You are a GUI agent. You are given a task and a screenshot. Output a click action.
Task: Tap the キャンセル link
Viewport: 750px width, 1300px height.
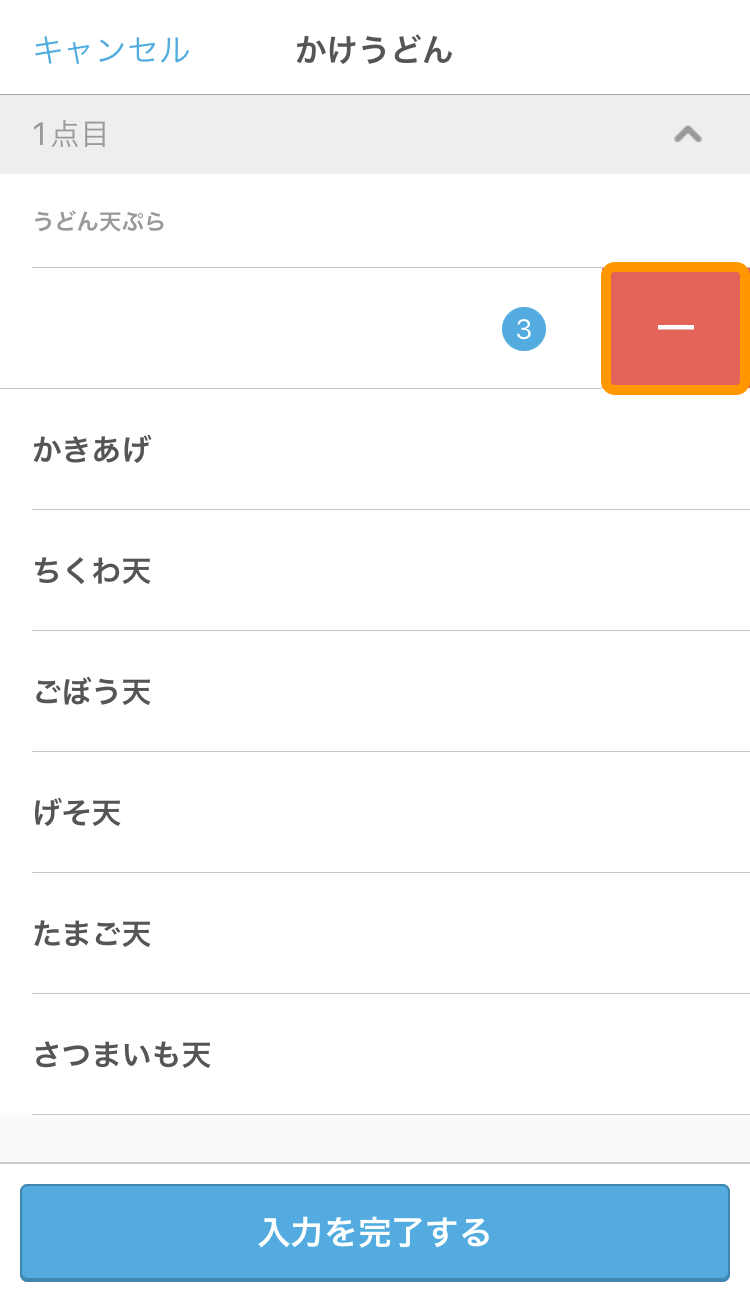coord(111,49)
